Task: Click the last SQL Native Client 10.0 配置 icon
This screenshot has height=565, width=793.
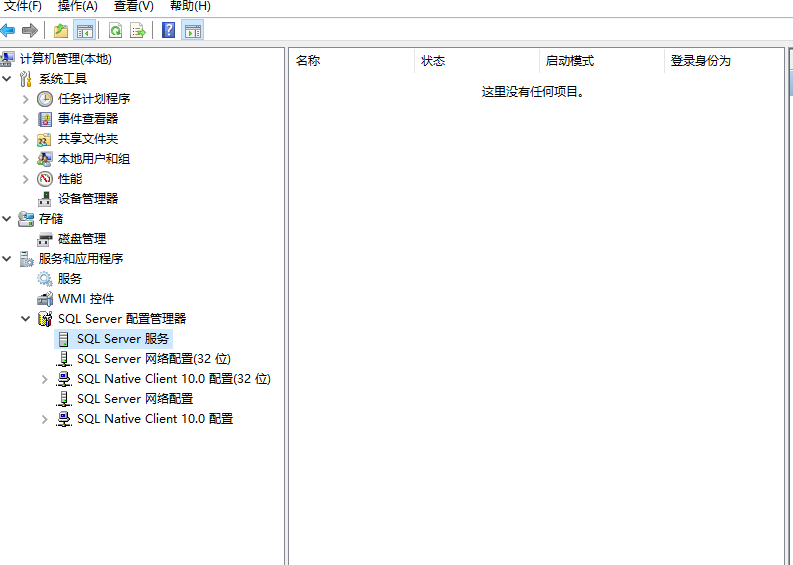Action: click(x=64, y=419)
